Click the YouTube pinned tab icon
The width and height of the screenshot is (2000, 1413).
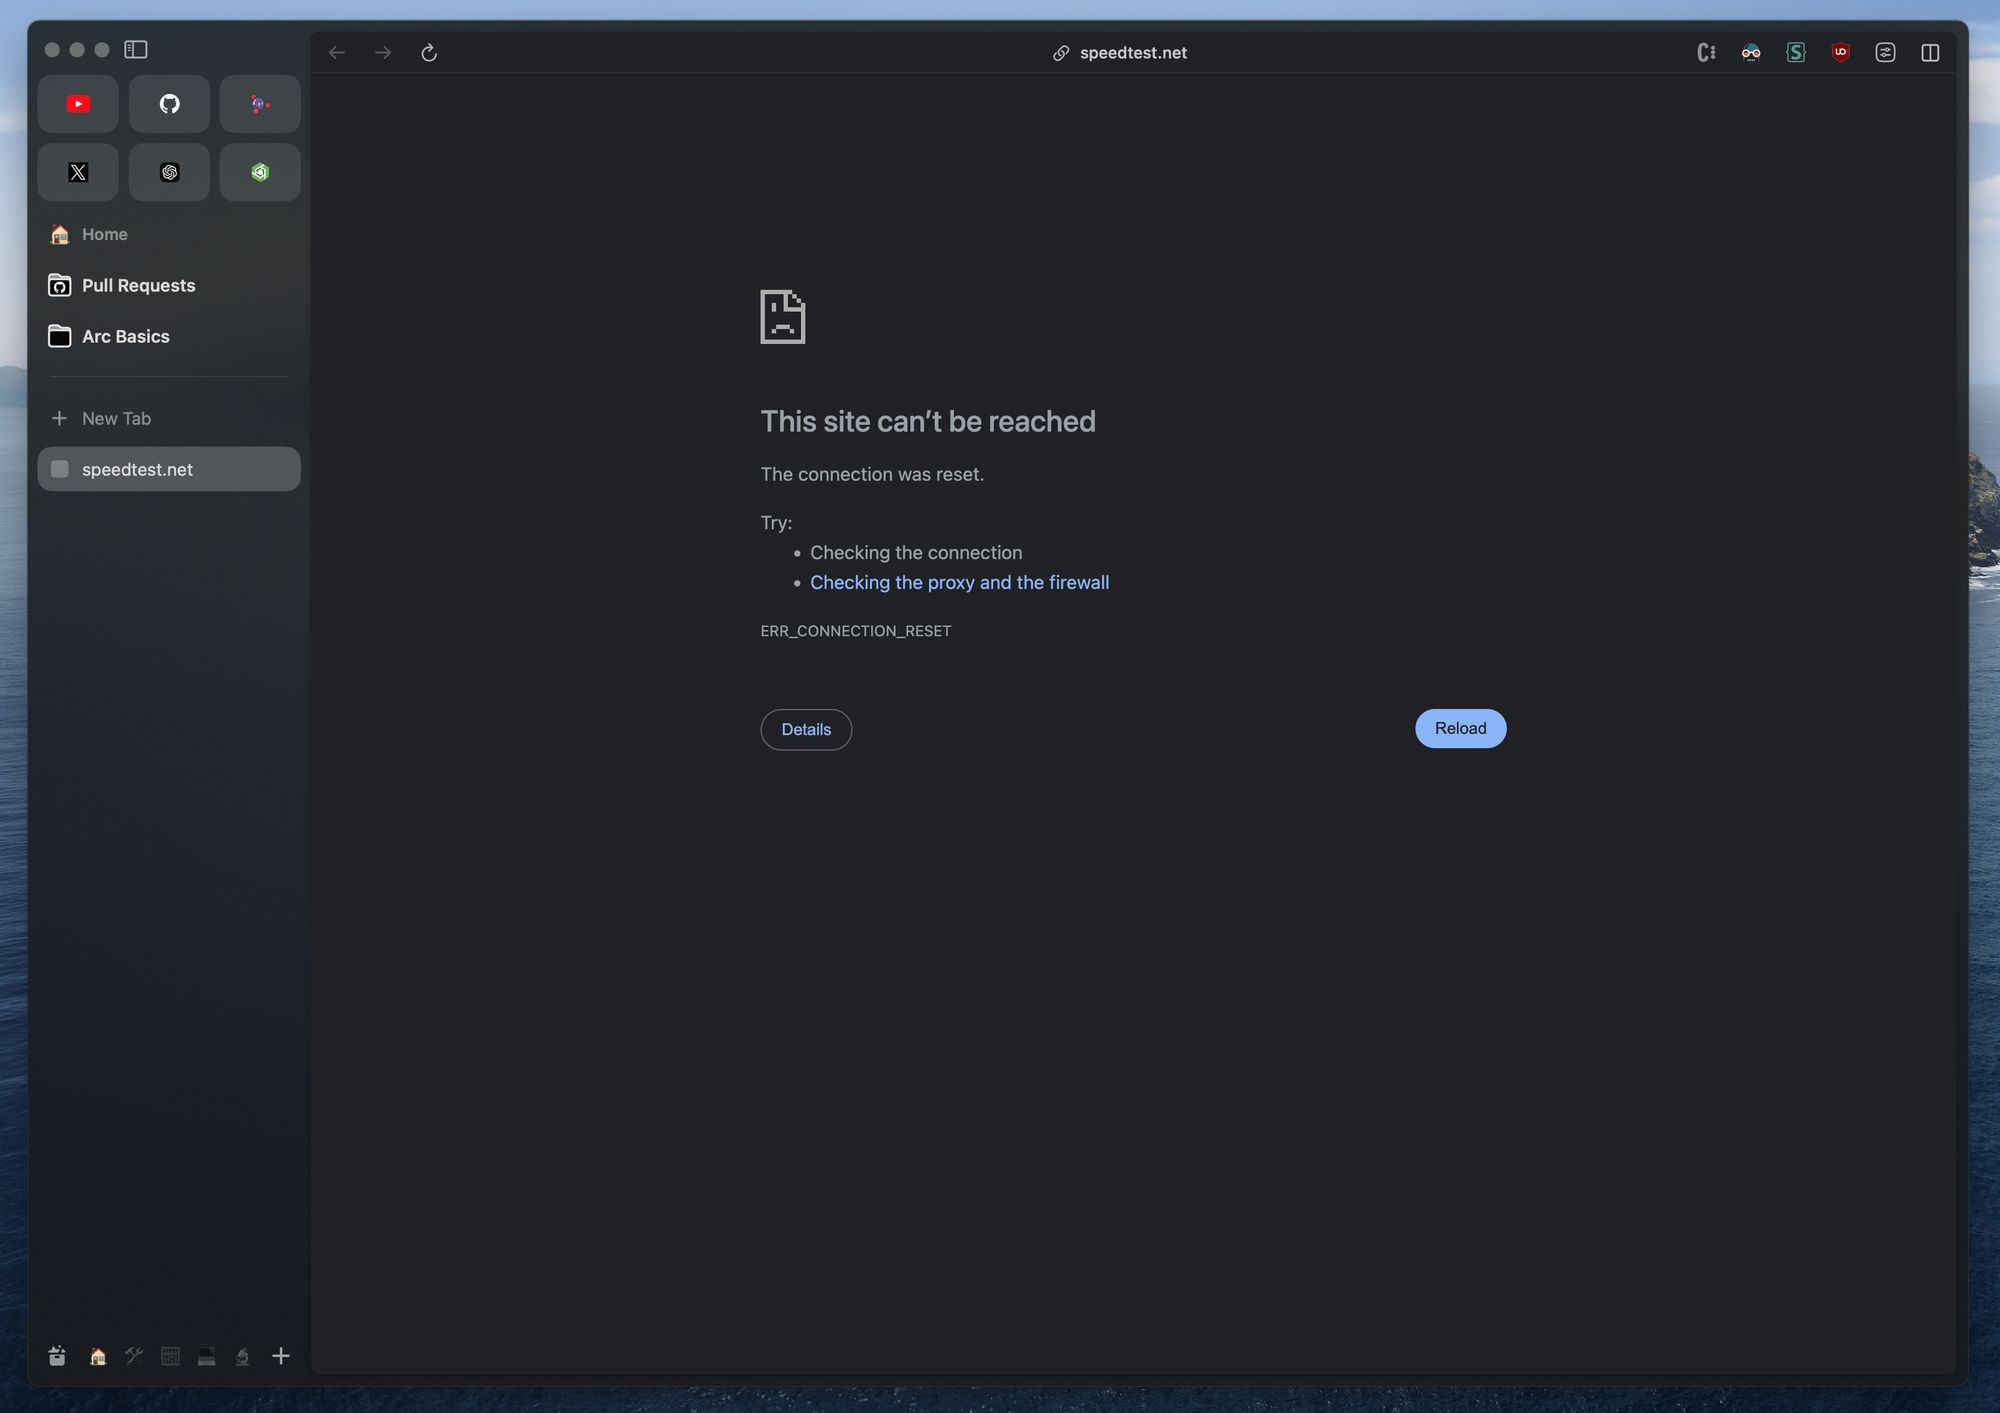tap(78, 102)
